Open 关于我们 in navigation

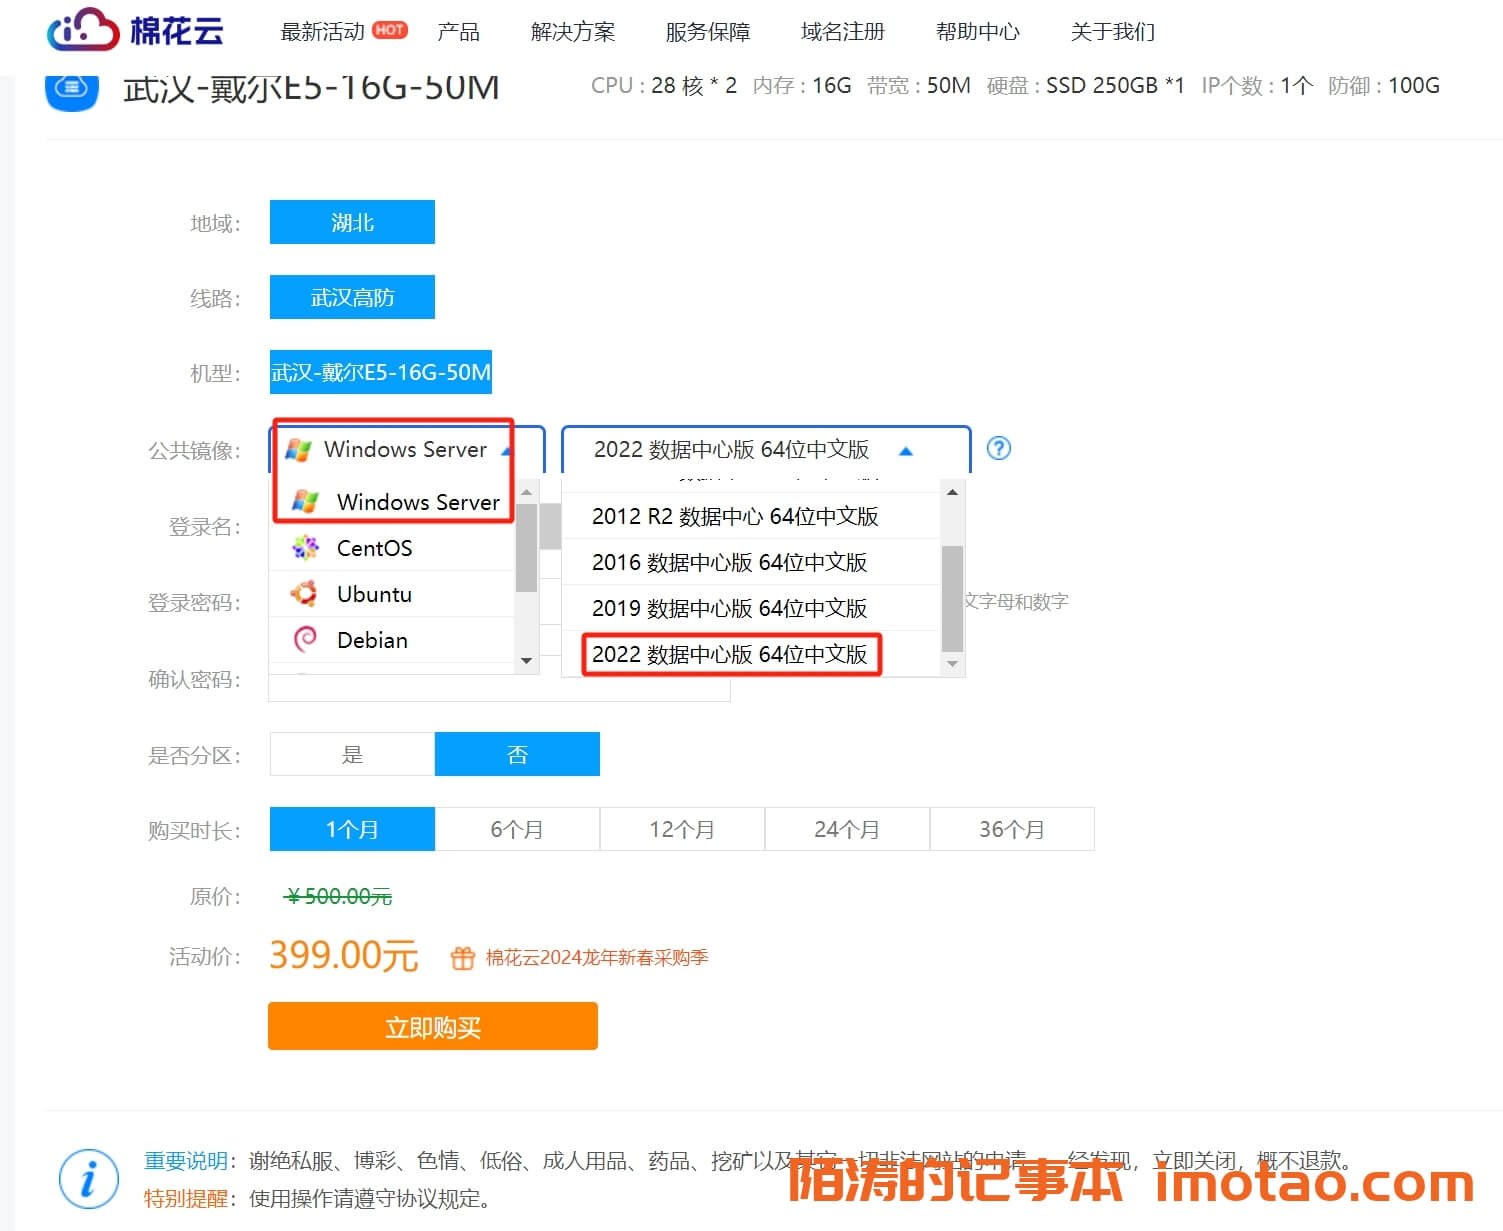1113,32
